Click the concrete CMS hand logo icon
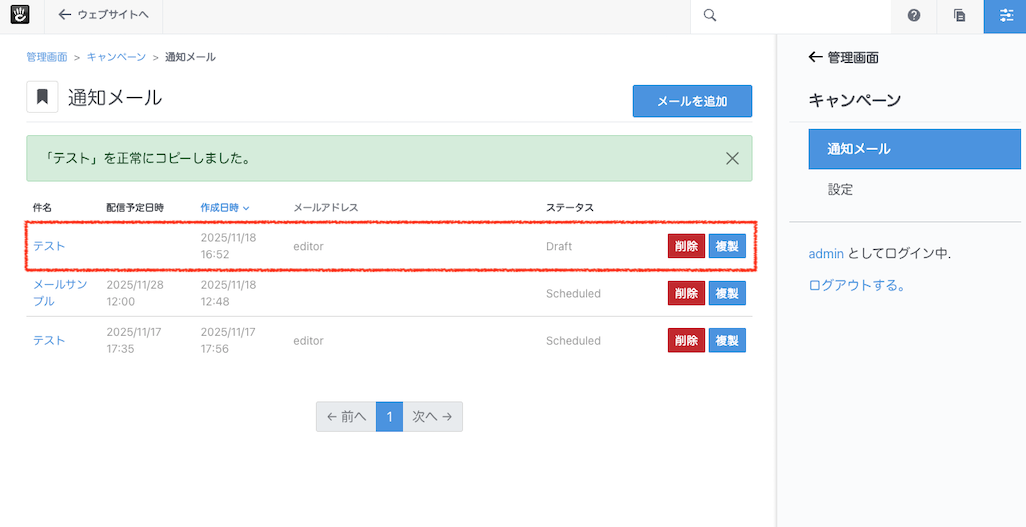 (x=20, y=15)
